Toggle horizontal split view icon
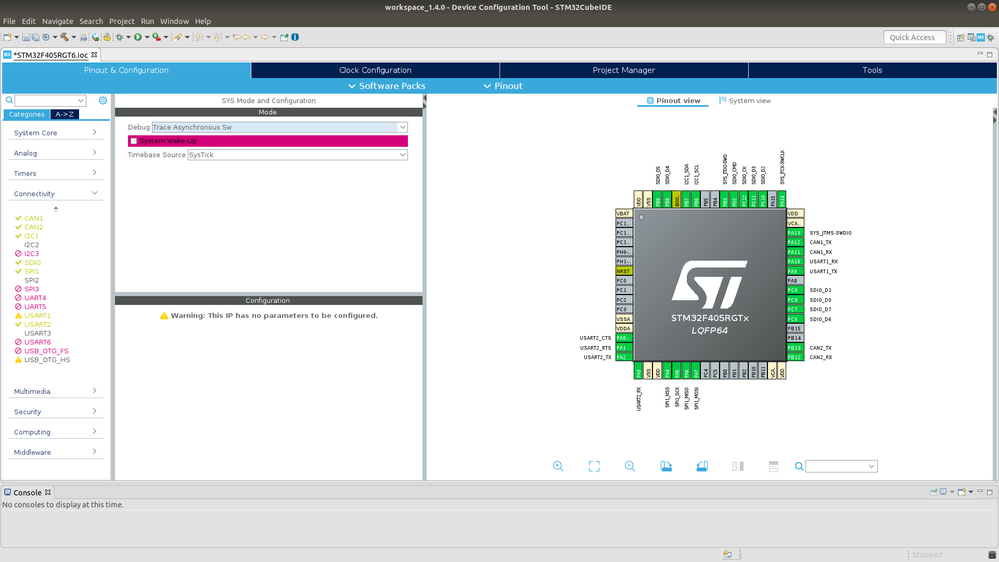The height and width of the screenshot is (562, 999). [x=773, y=466]
